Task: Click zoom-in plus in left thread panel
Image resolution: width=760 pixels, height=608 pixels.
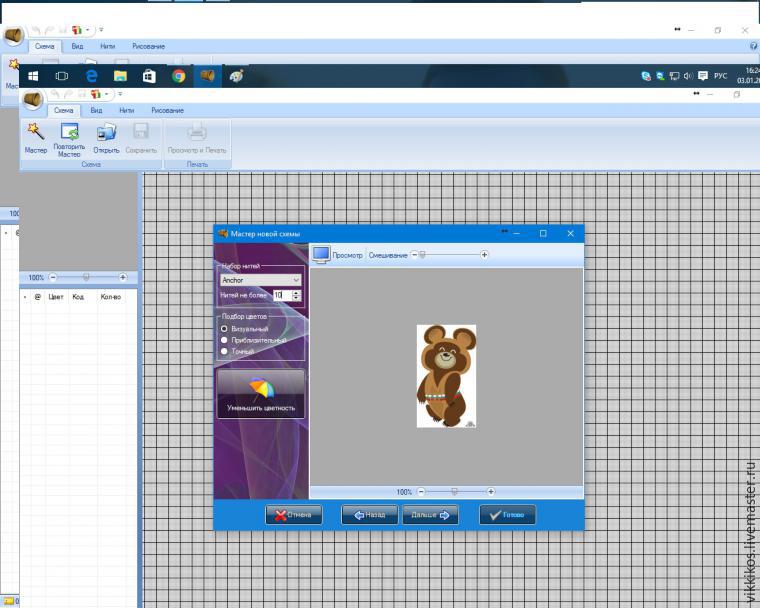Action: (123, 277)
